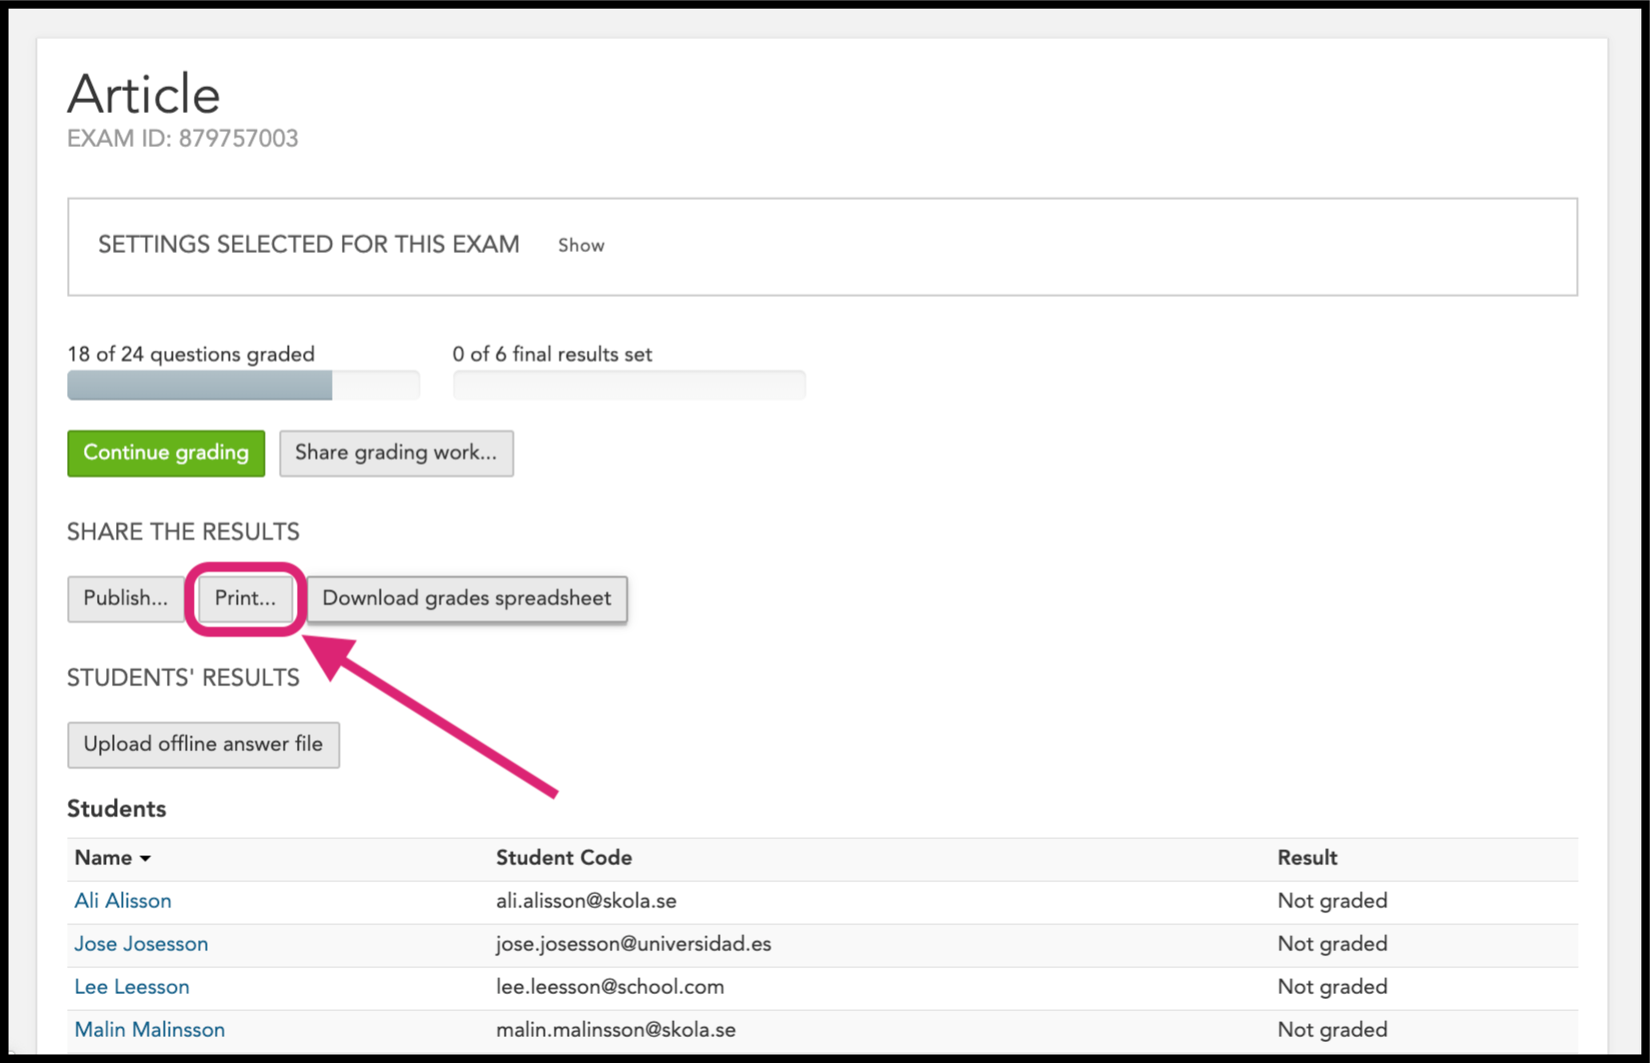The height and width of the screenshot is (1063, 1650).
Task: Click the Result column header
Action: 1307,858
